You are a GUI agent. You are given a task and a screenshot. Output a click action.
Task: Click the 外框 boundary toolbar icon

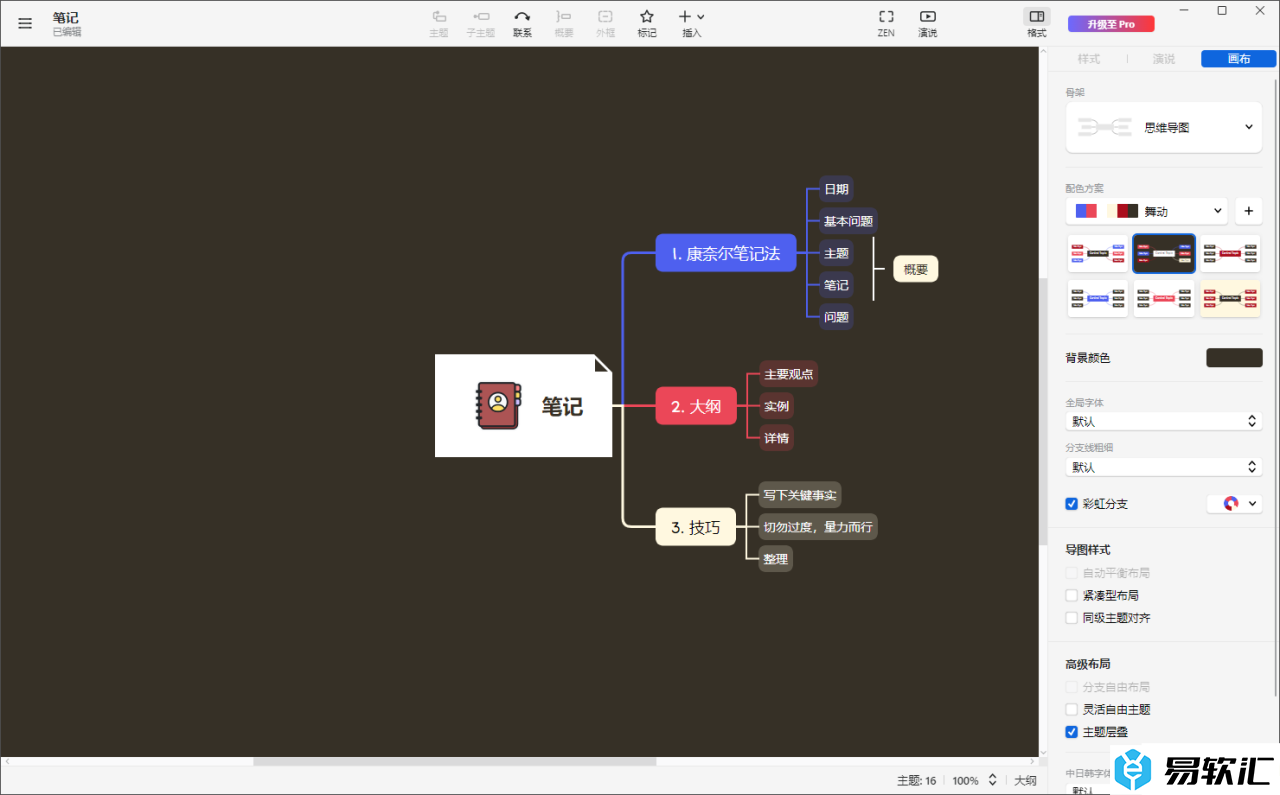pos(605,23)
